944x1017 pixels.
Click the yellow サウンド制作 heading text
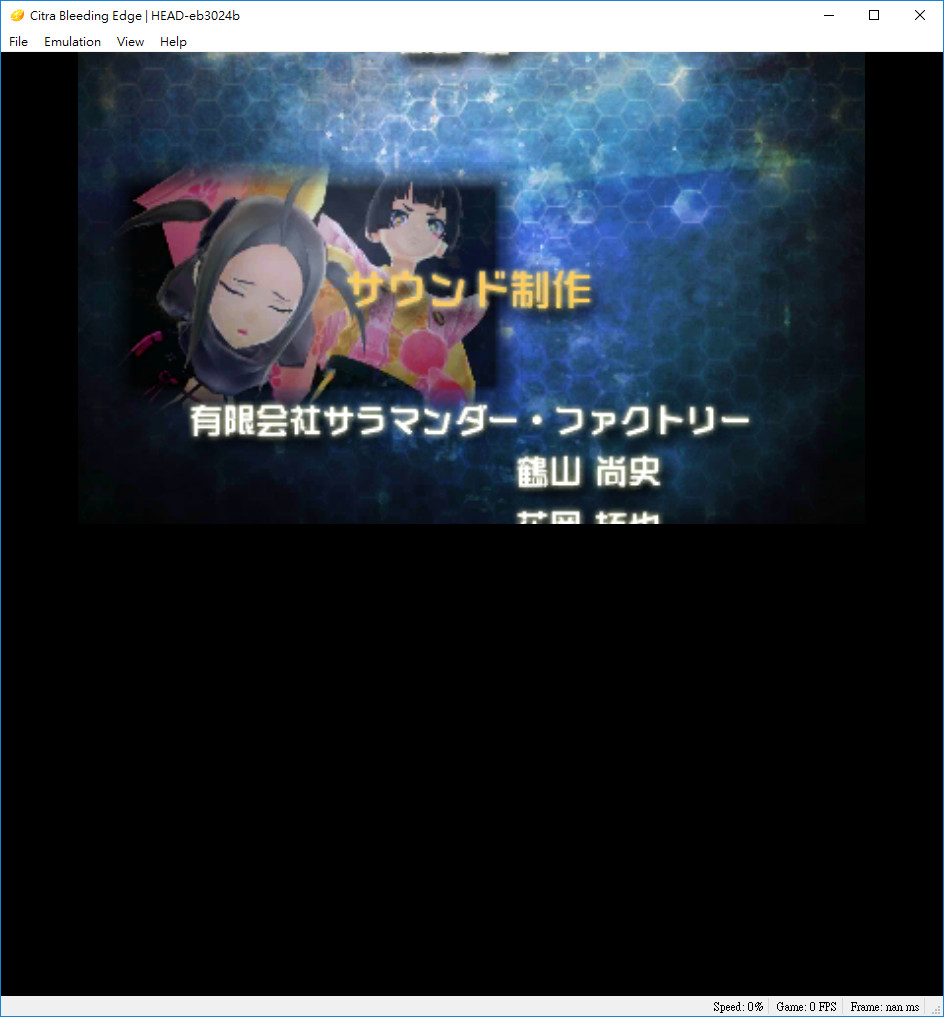(471, 289)
